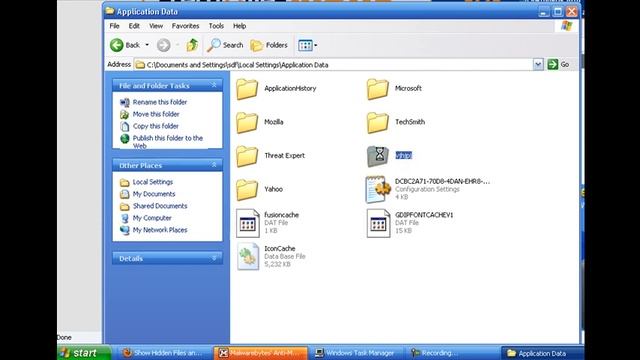Click Rename this folder link
This screenshot has height=360, width=640.
pyautogui.click(x=160, y=102)
